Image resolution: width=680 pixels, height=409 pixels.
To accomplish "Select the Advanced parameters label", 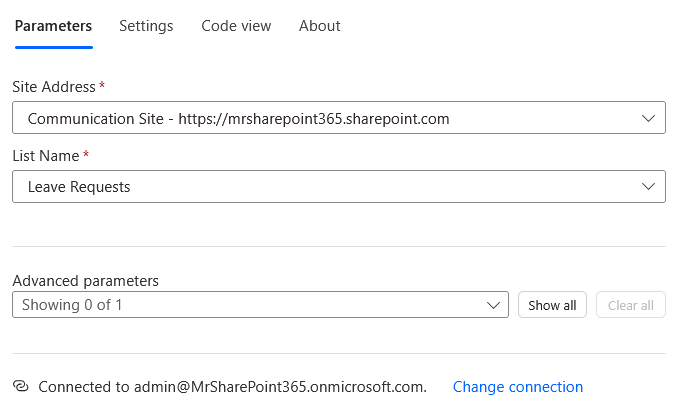I will pyautogui.click(x=85, y=281).
